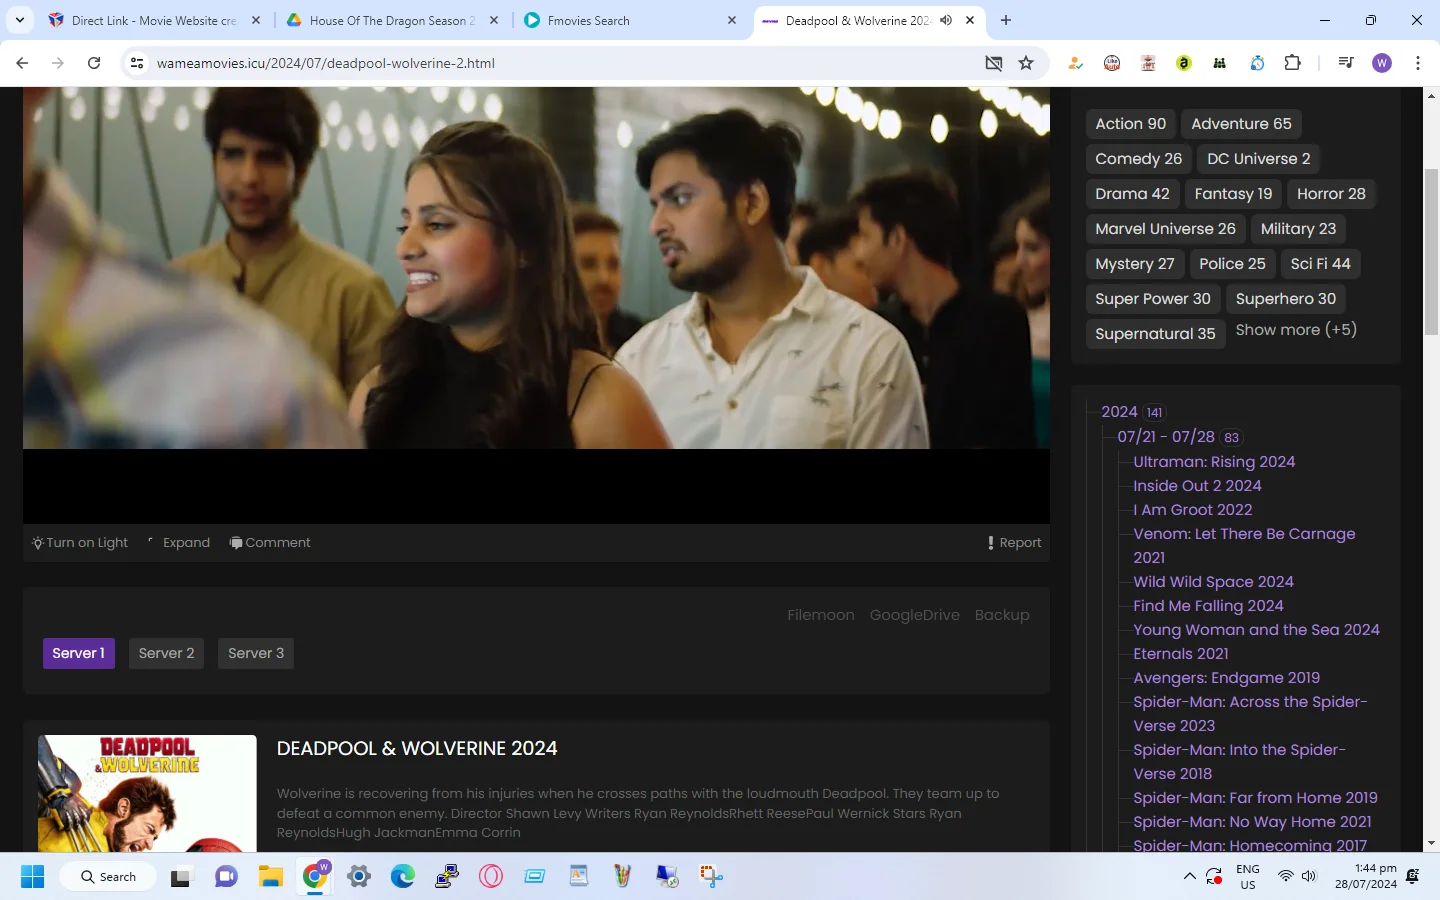Collapse the 07/21 - 07/28 archive group
The image size is (1440, 900).
(1166, 437)
